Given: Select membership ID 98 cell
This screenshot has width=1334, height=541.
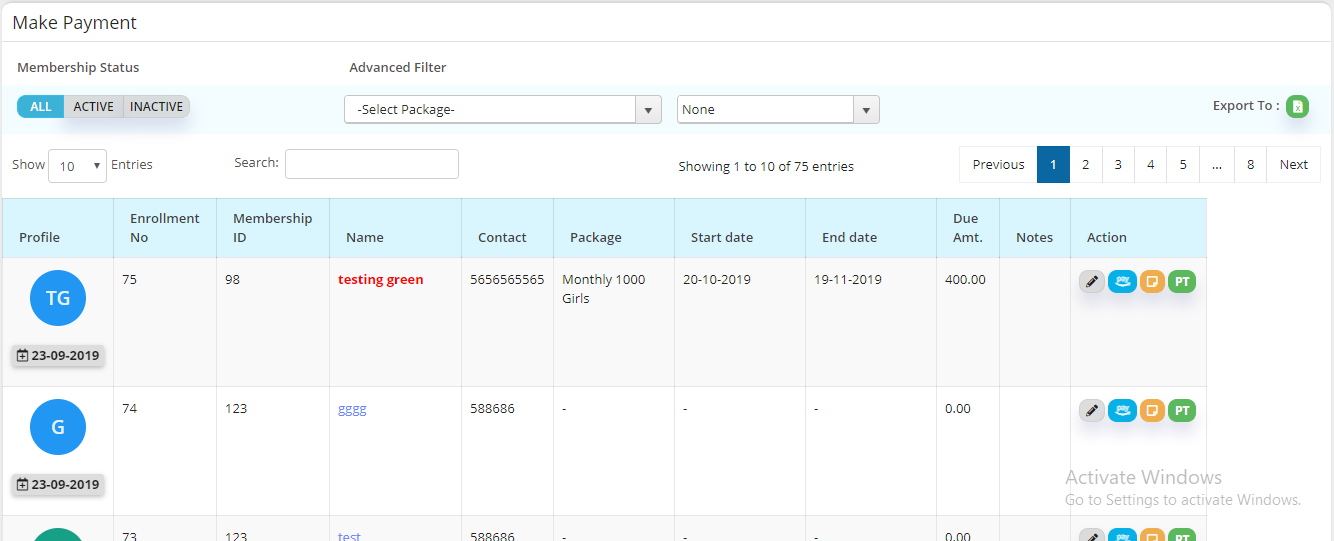Looking at the screenshot, I should tap(273, 322).
